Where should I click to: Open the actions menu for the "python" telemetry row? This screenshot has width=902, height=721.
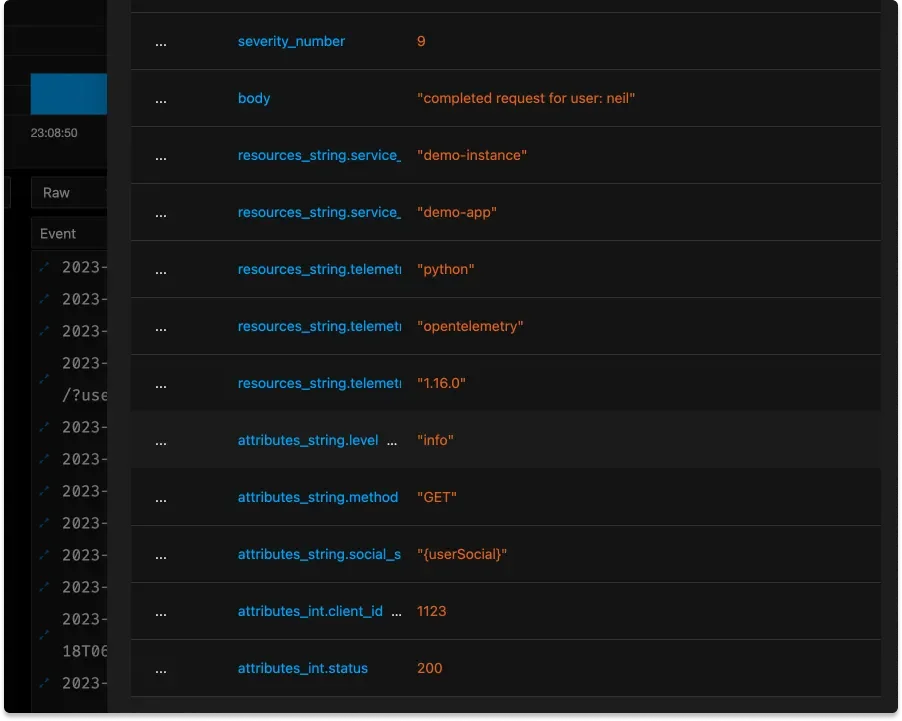tap(161, 270)
